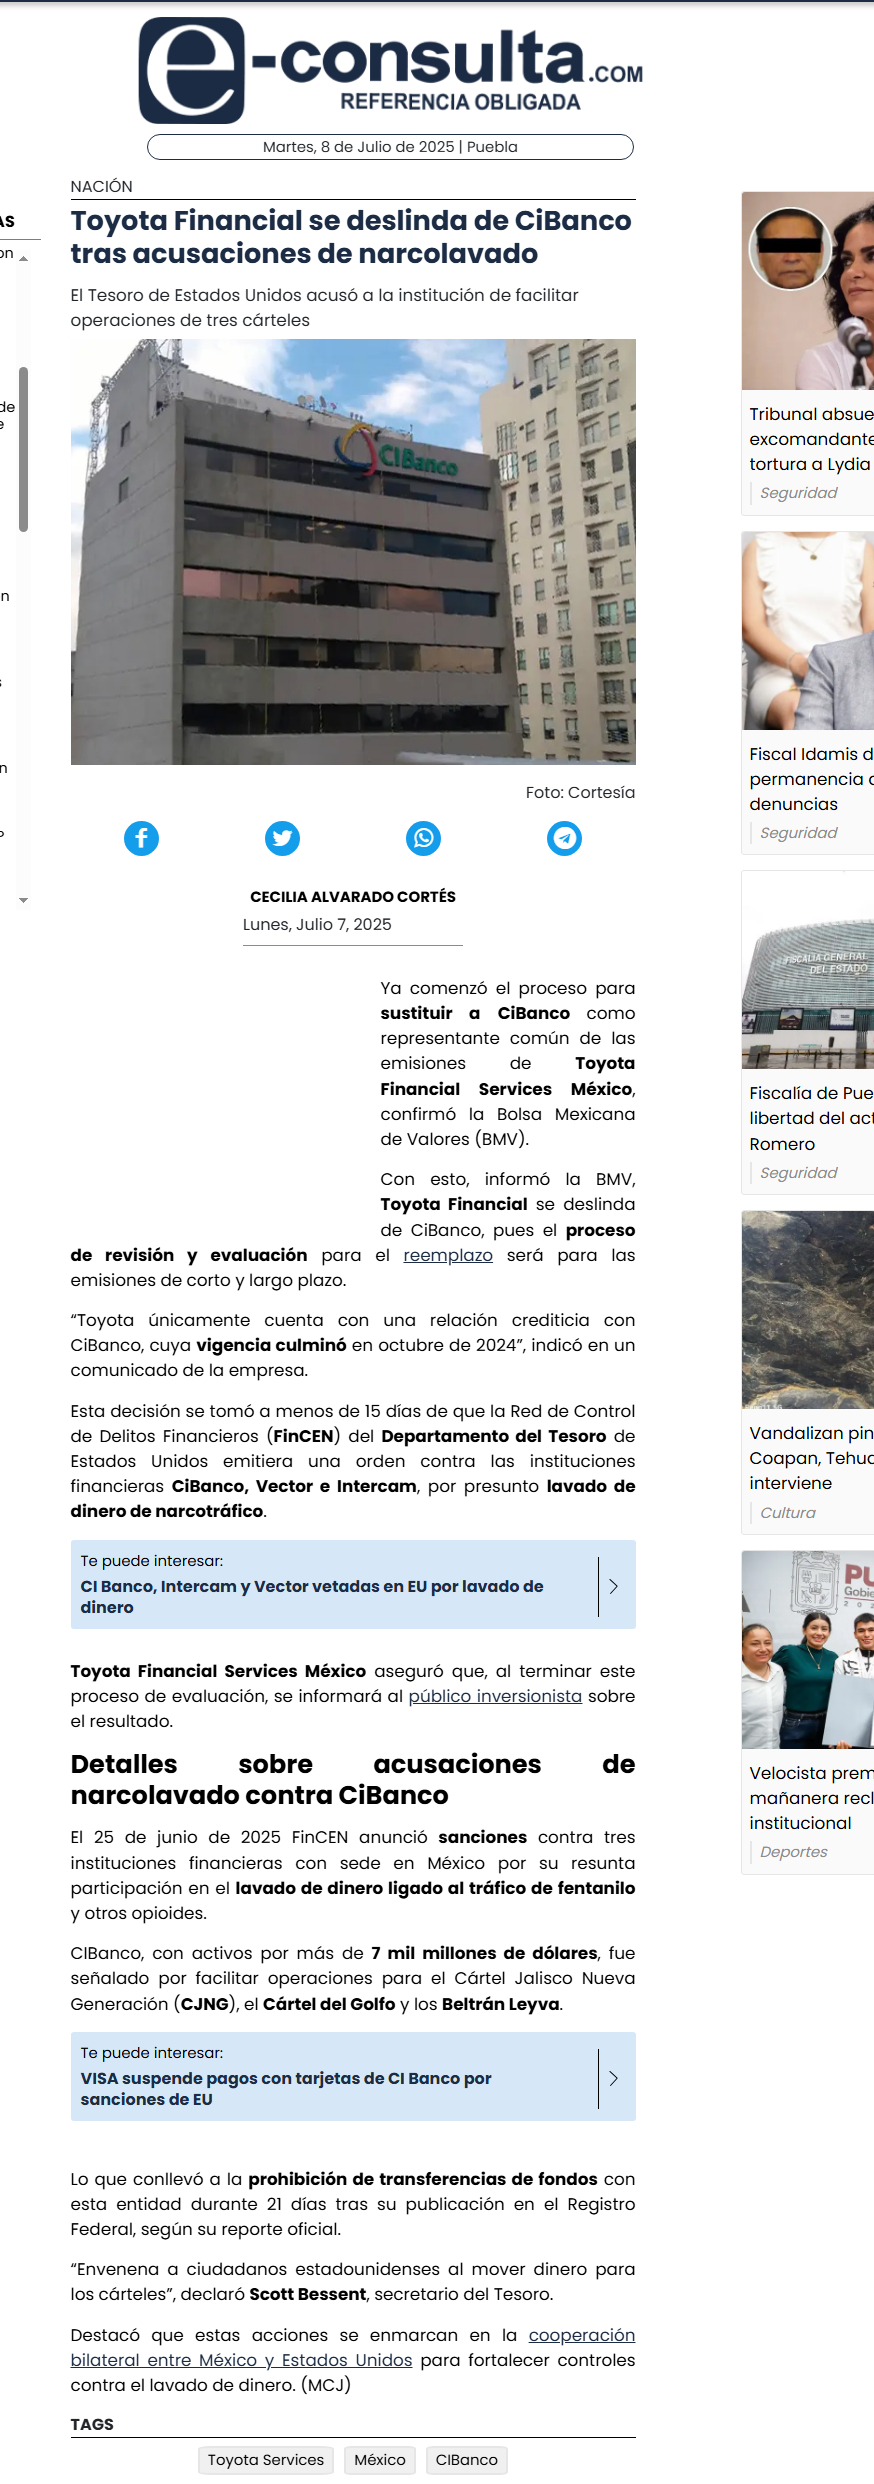This screenshot has width=874, height=2484.
Task: Click the article headline Toyota Financial se deslinda
Action: 351,237
